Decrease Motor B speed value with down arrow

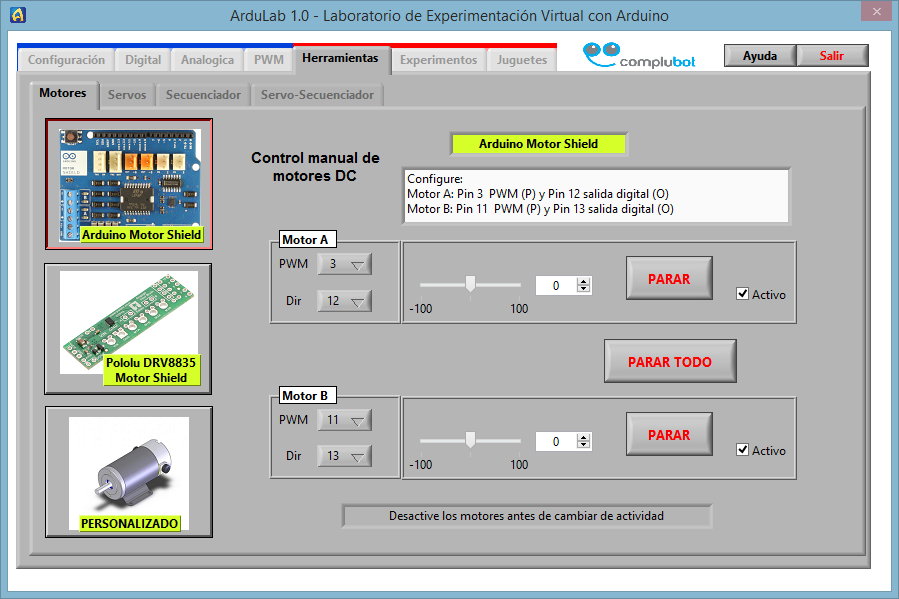(584, 446)
